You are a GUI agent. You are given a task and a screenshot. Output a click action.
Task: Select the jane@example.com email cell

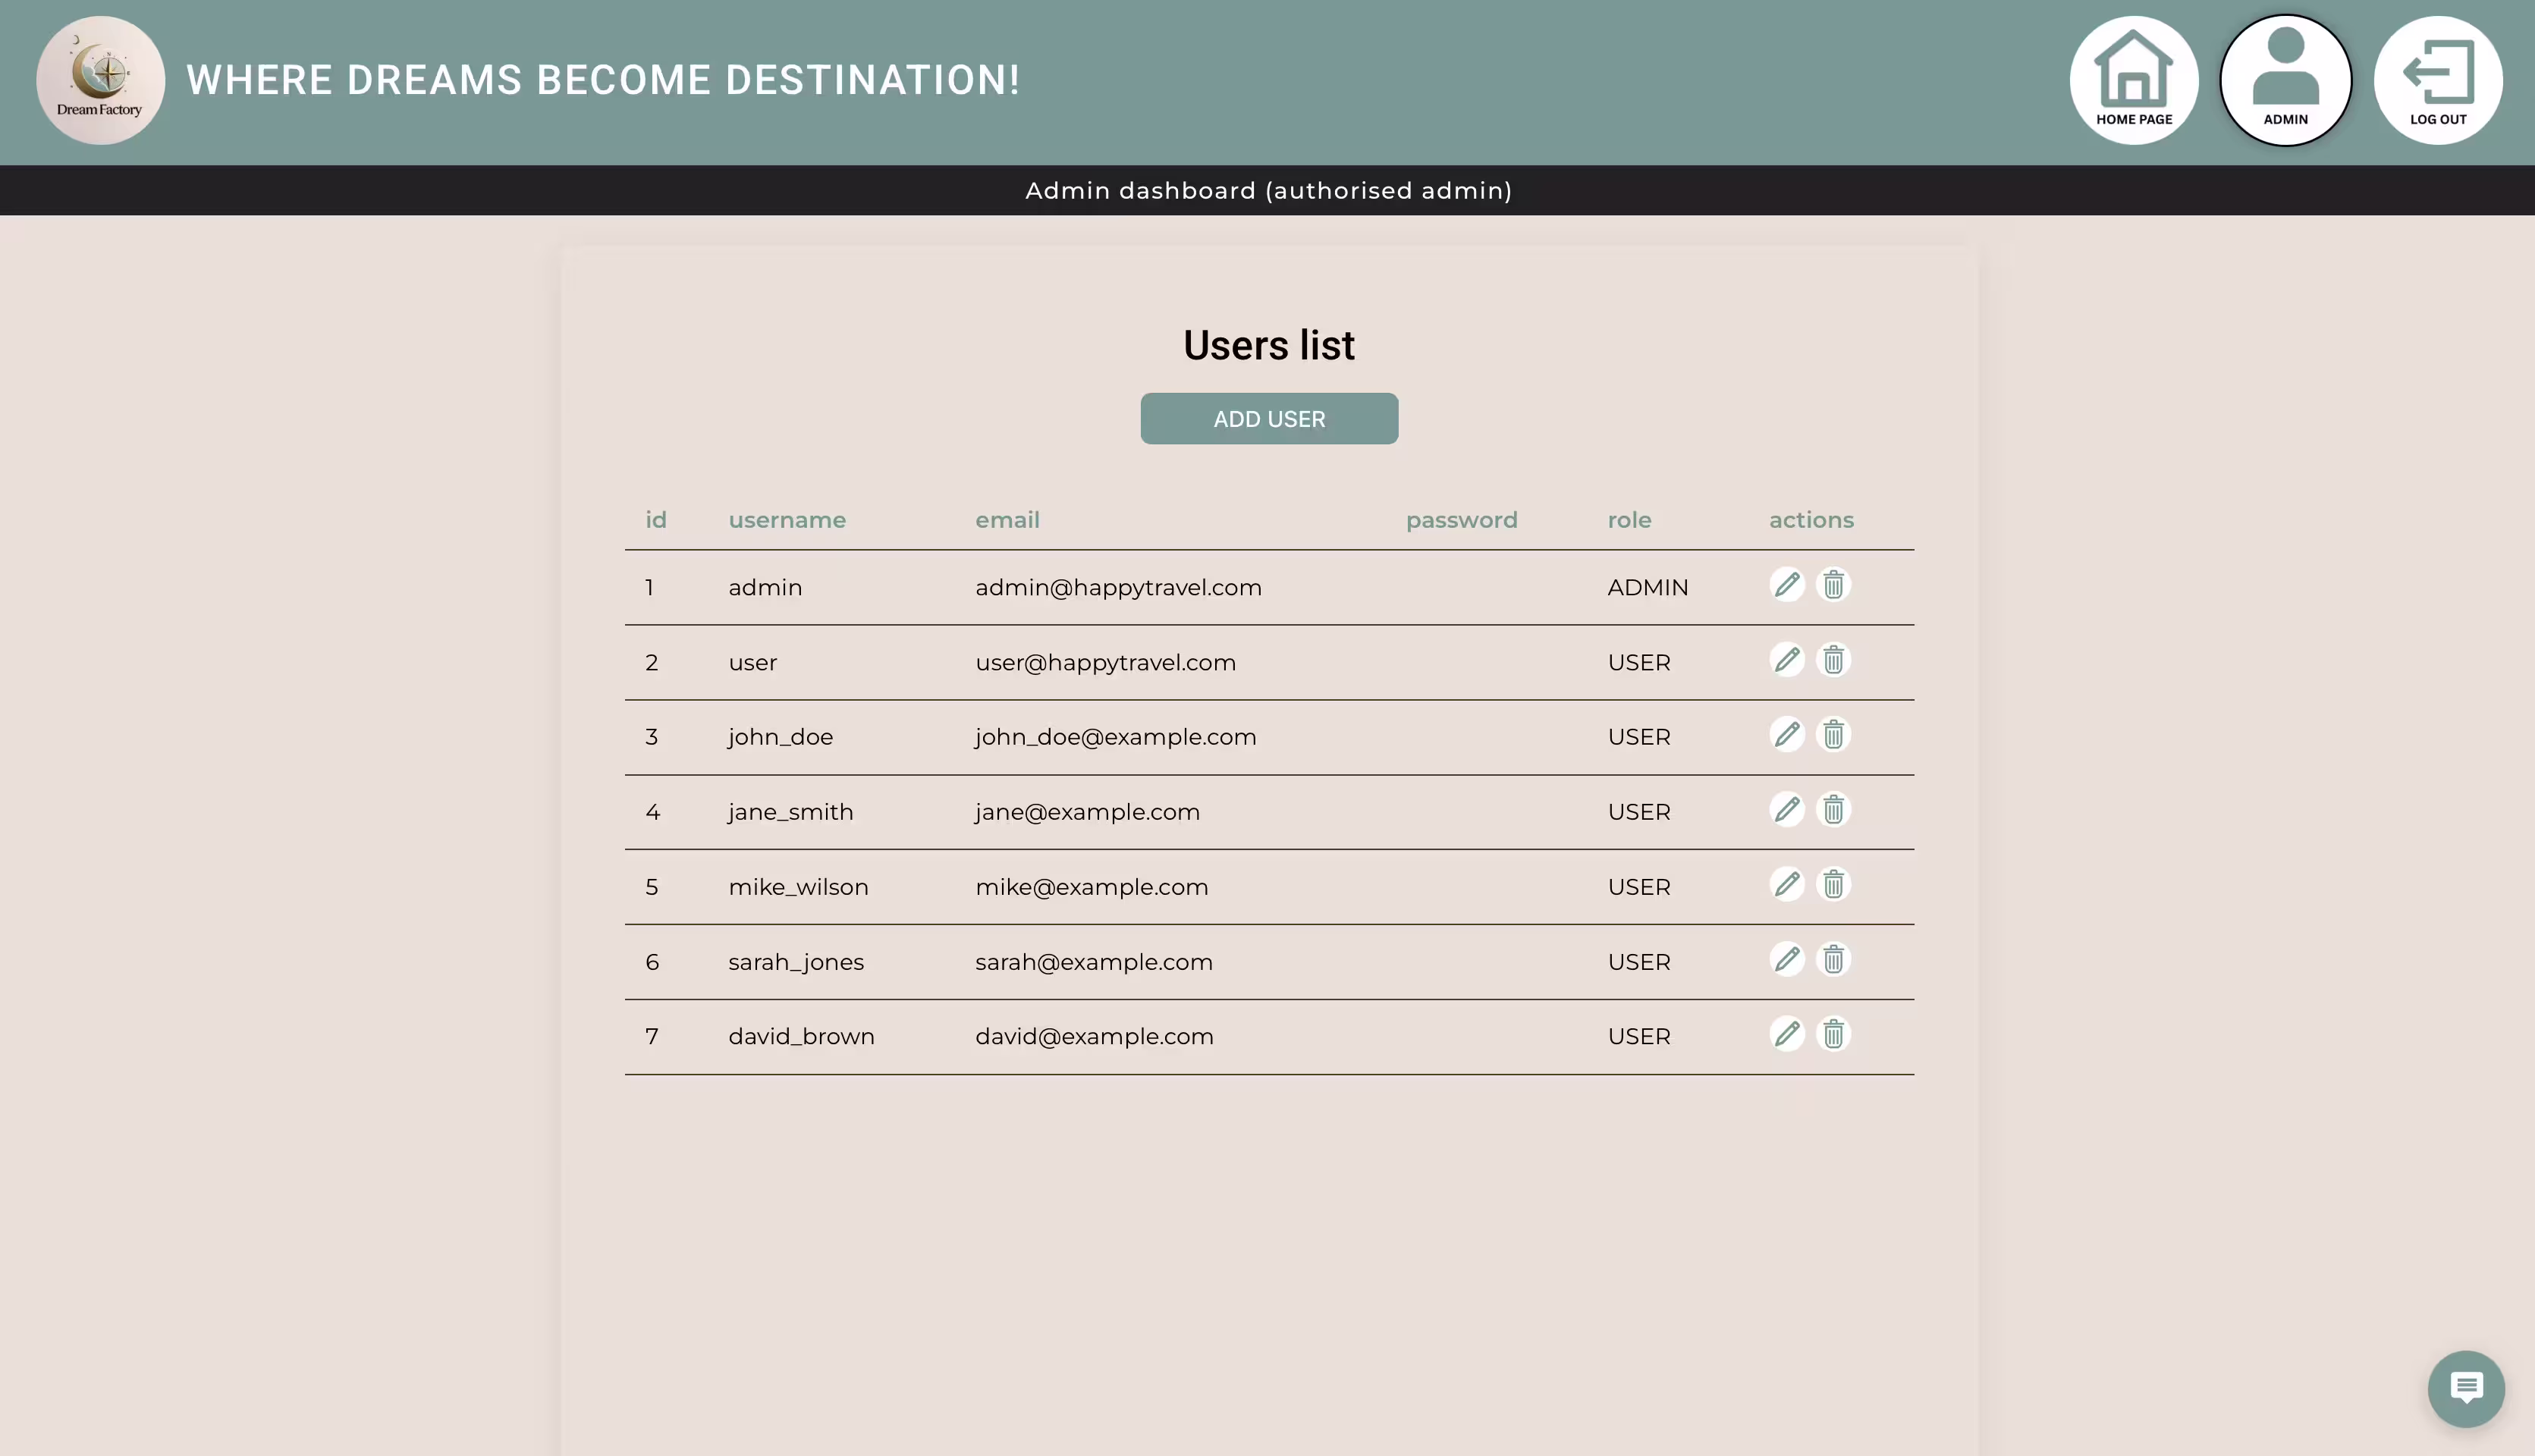(x=1087, y=813)
